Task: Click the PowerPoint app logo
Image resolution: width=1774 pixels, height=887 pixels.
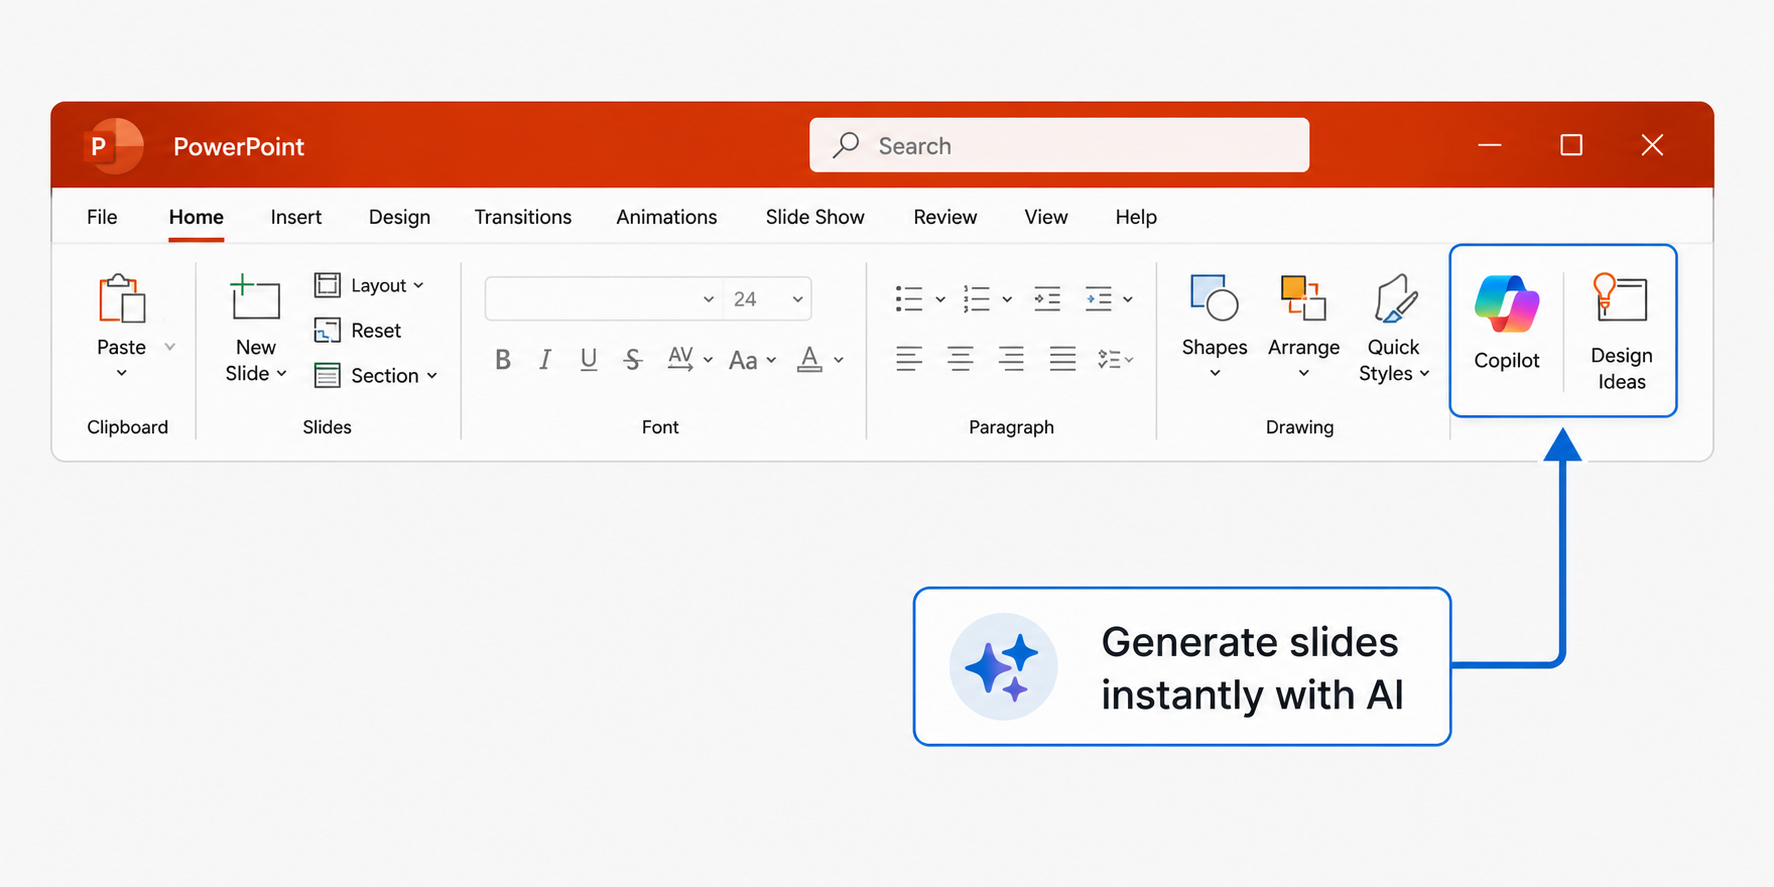Action: click(x=113, y=146)
